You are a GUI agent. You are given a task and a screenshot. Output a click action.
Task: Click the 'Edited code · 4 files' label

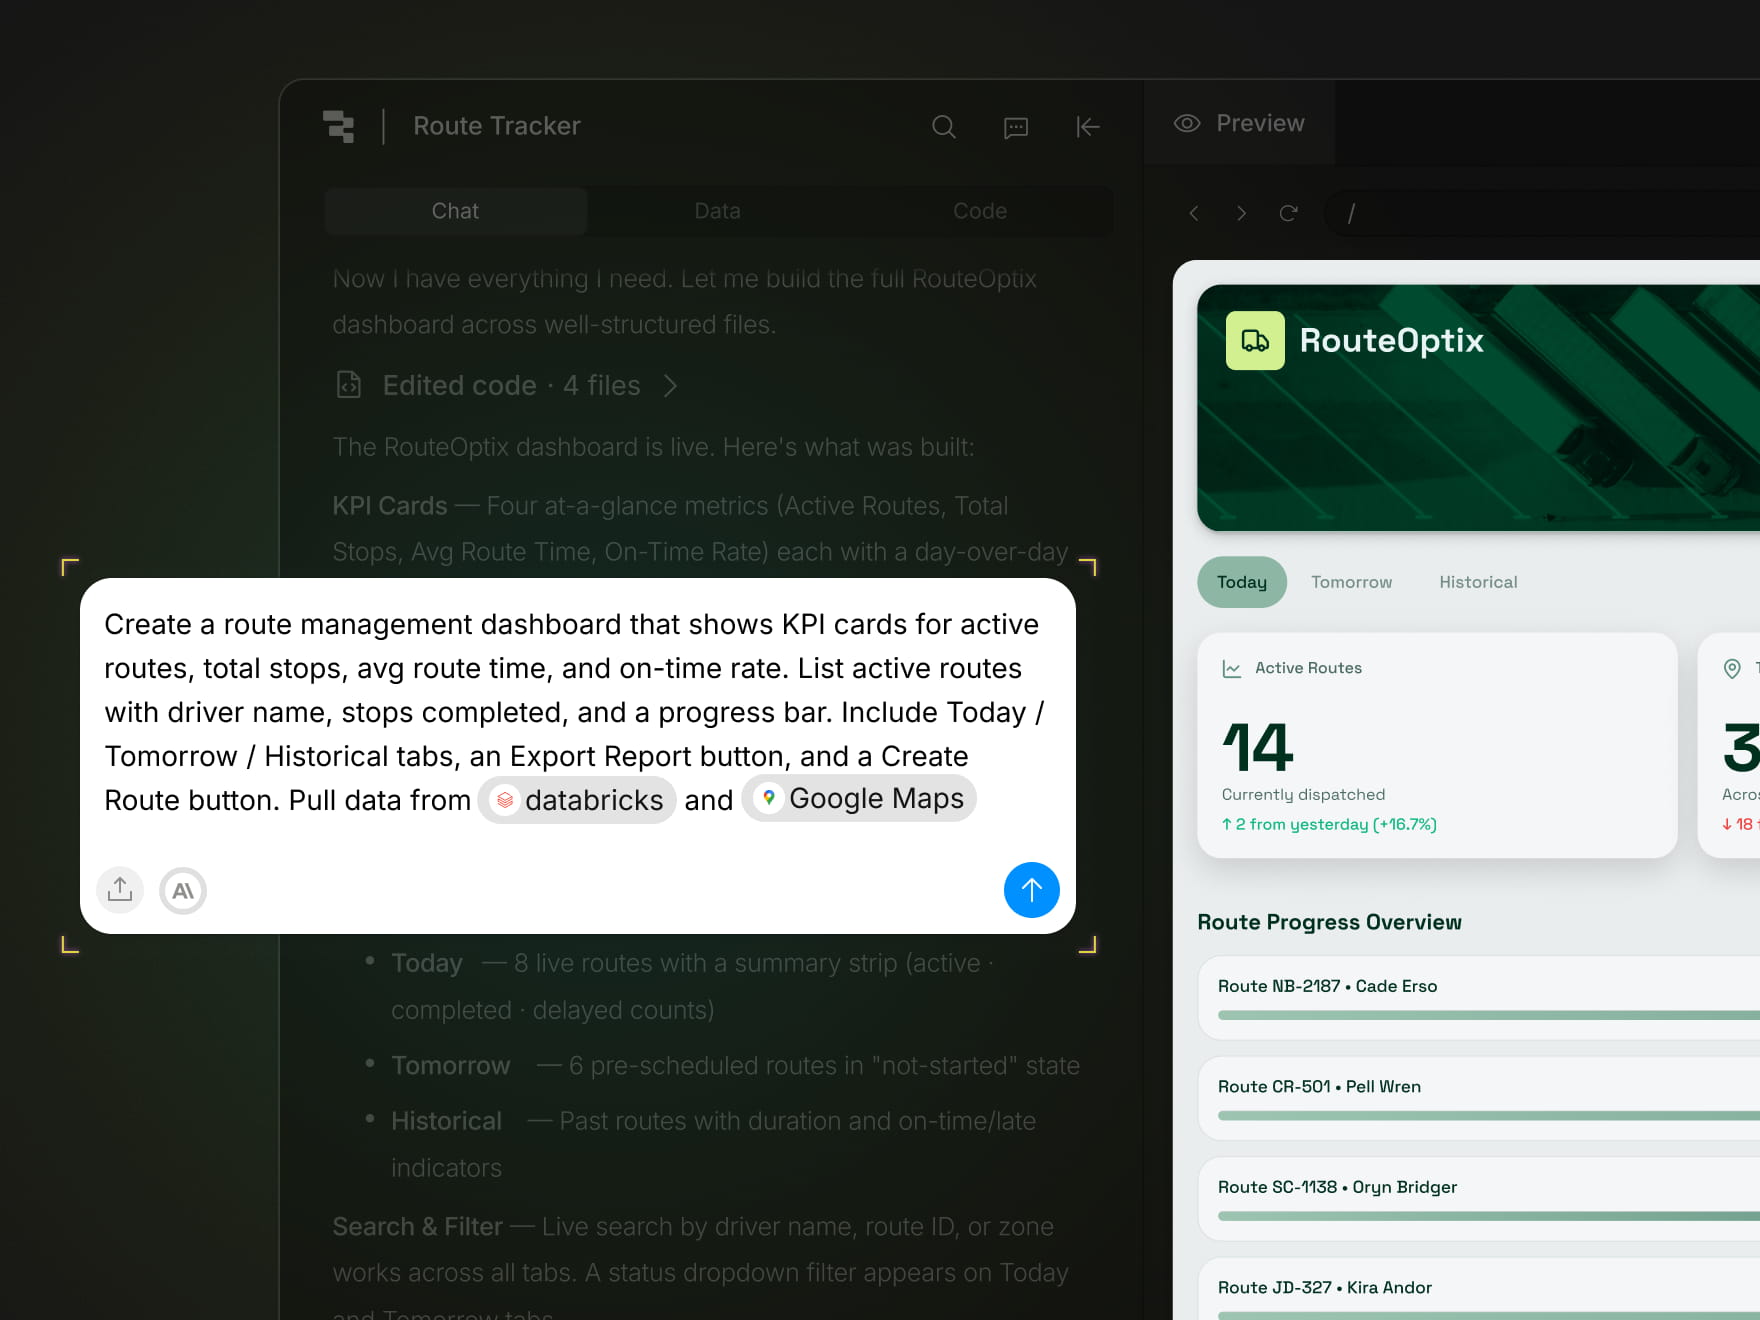511,385
